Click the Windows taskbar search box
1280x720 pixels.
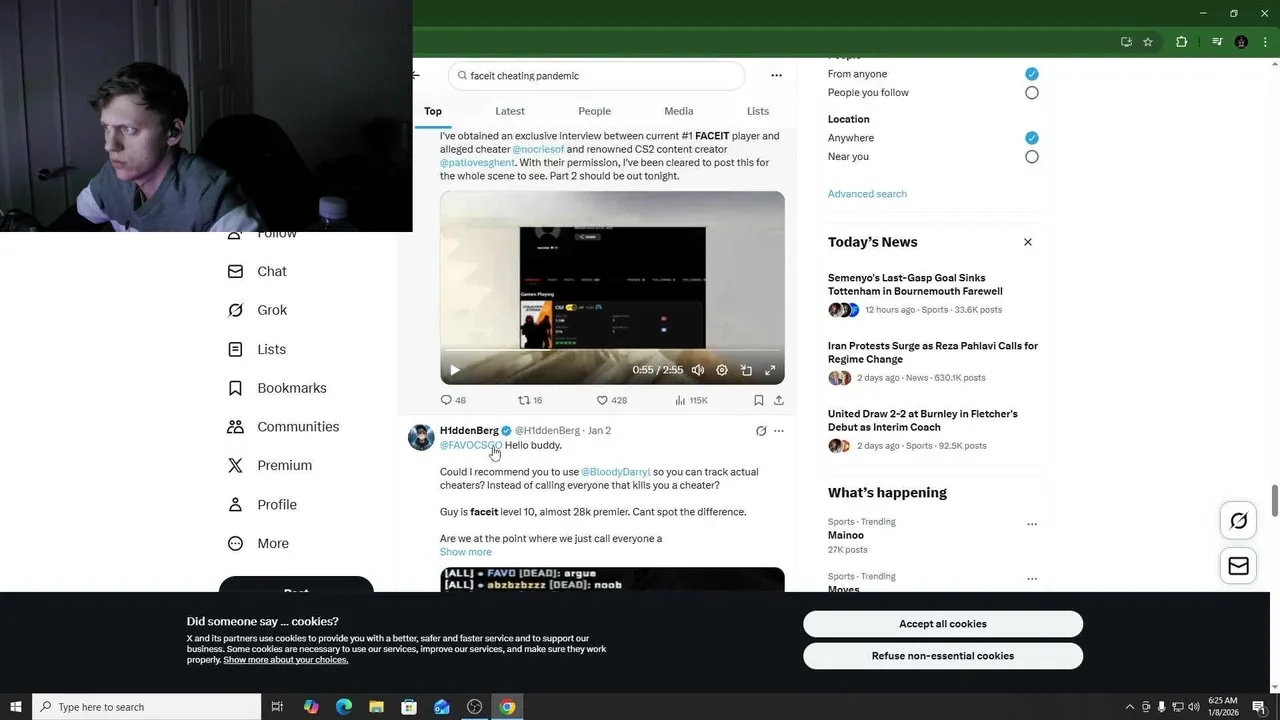[147, 707]
